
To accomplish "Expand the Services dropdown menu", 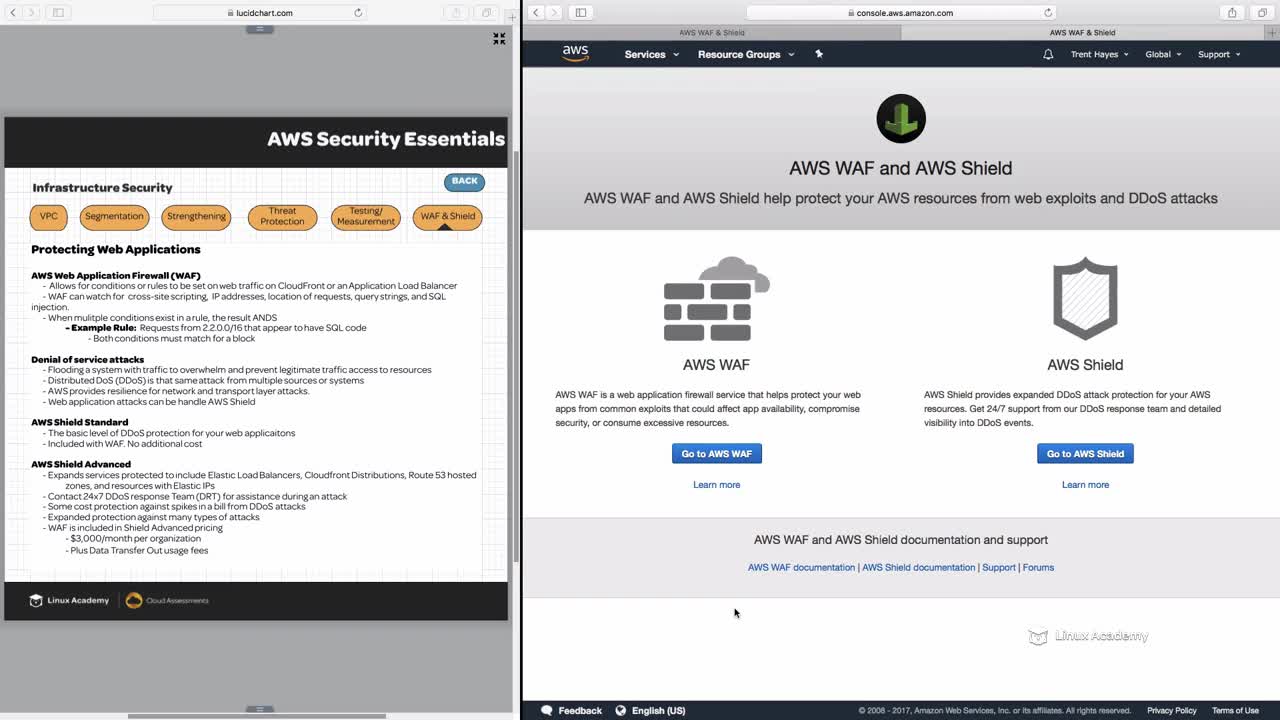I will point(652,54).
